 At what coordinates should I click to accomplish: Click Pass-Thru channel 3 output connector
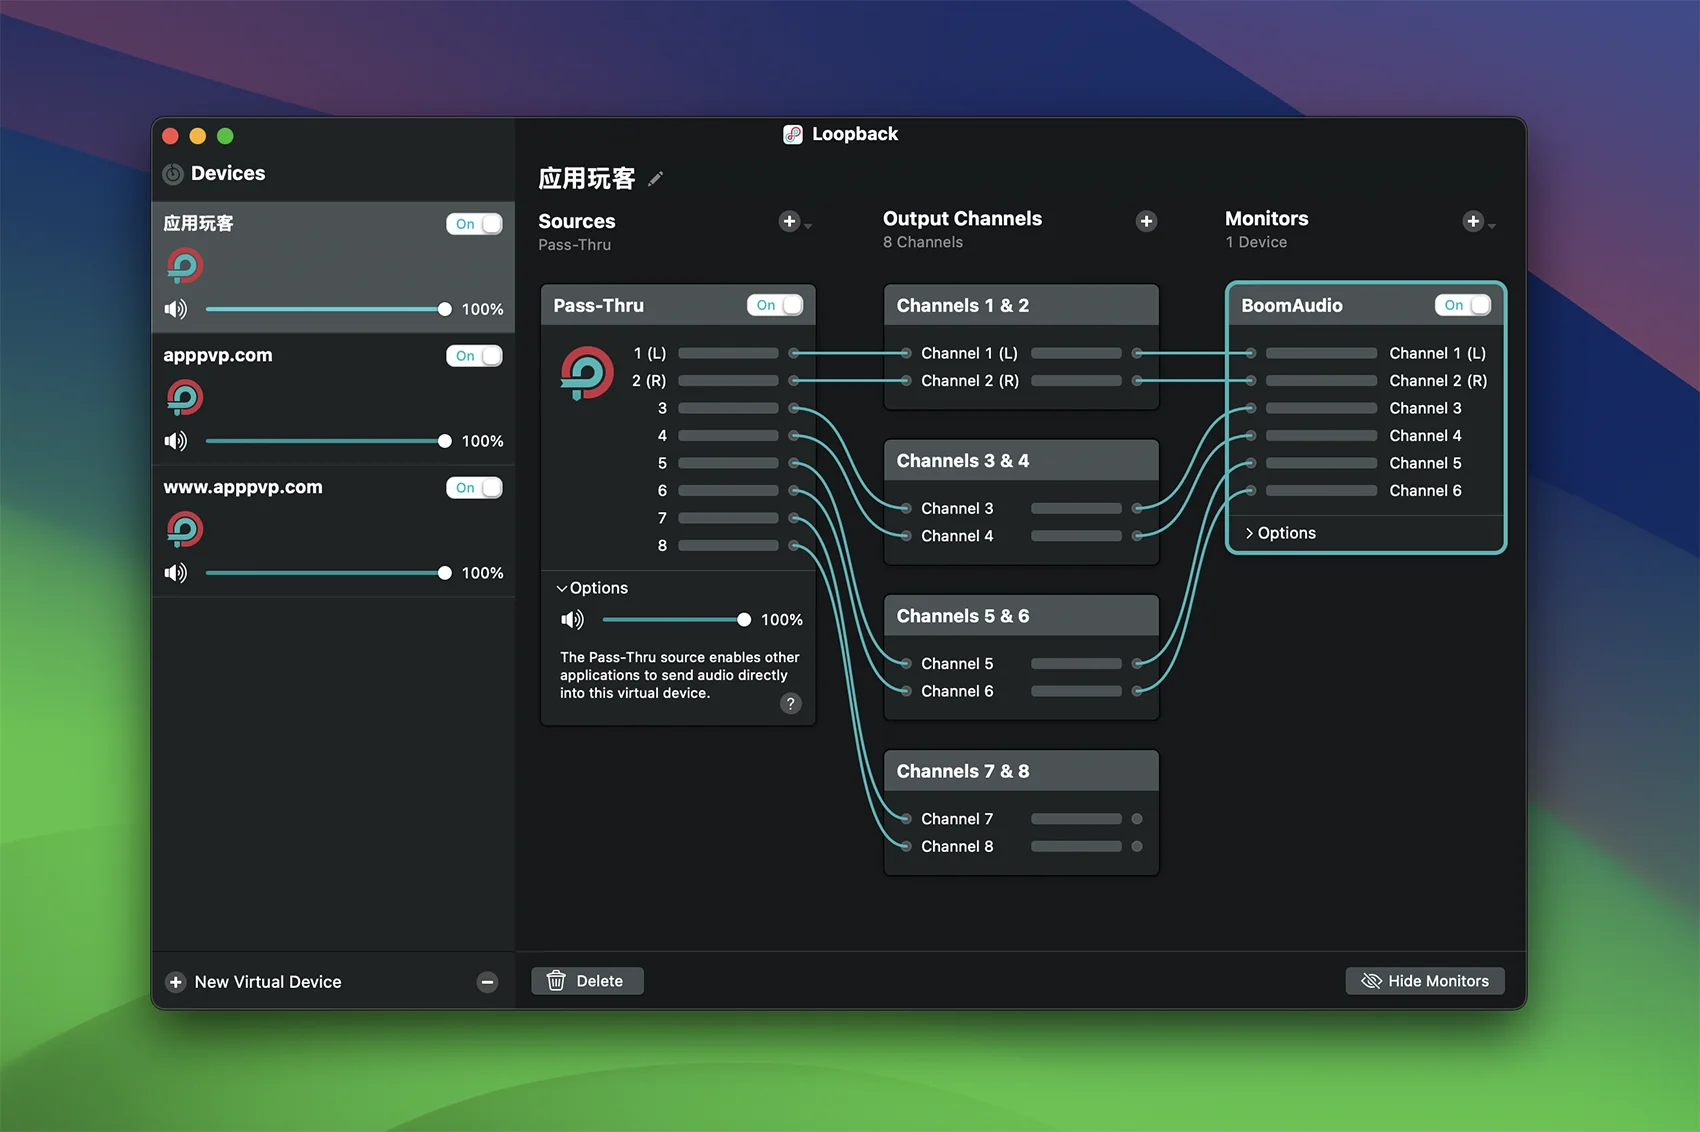pyautogui.click(x=794, y=408)
